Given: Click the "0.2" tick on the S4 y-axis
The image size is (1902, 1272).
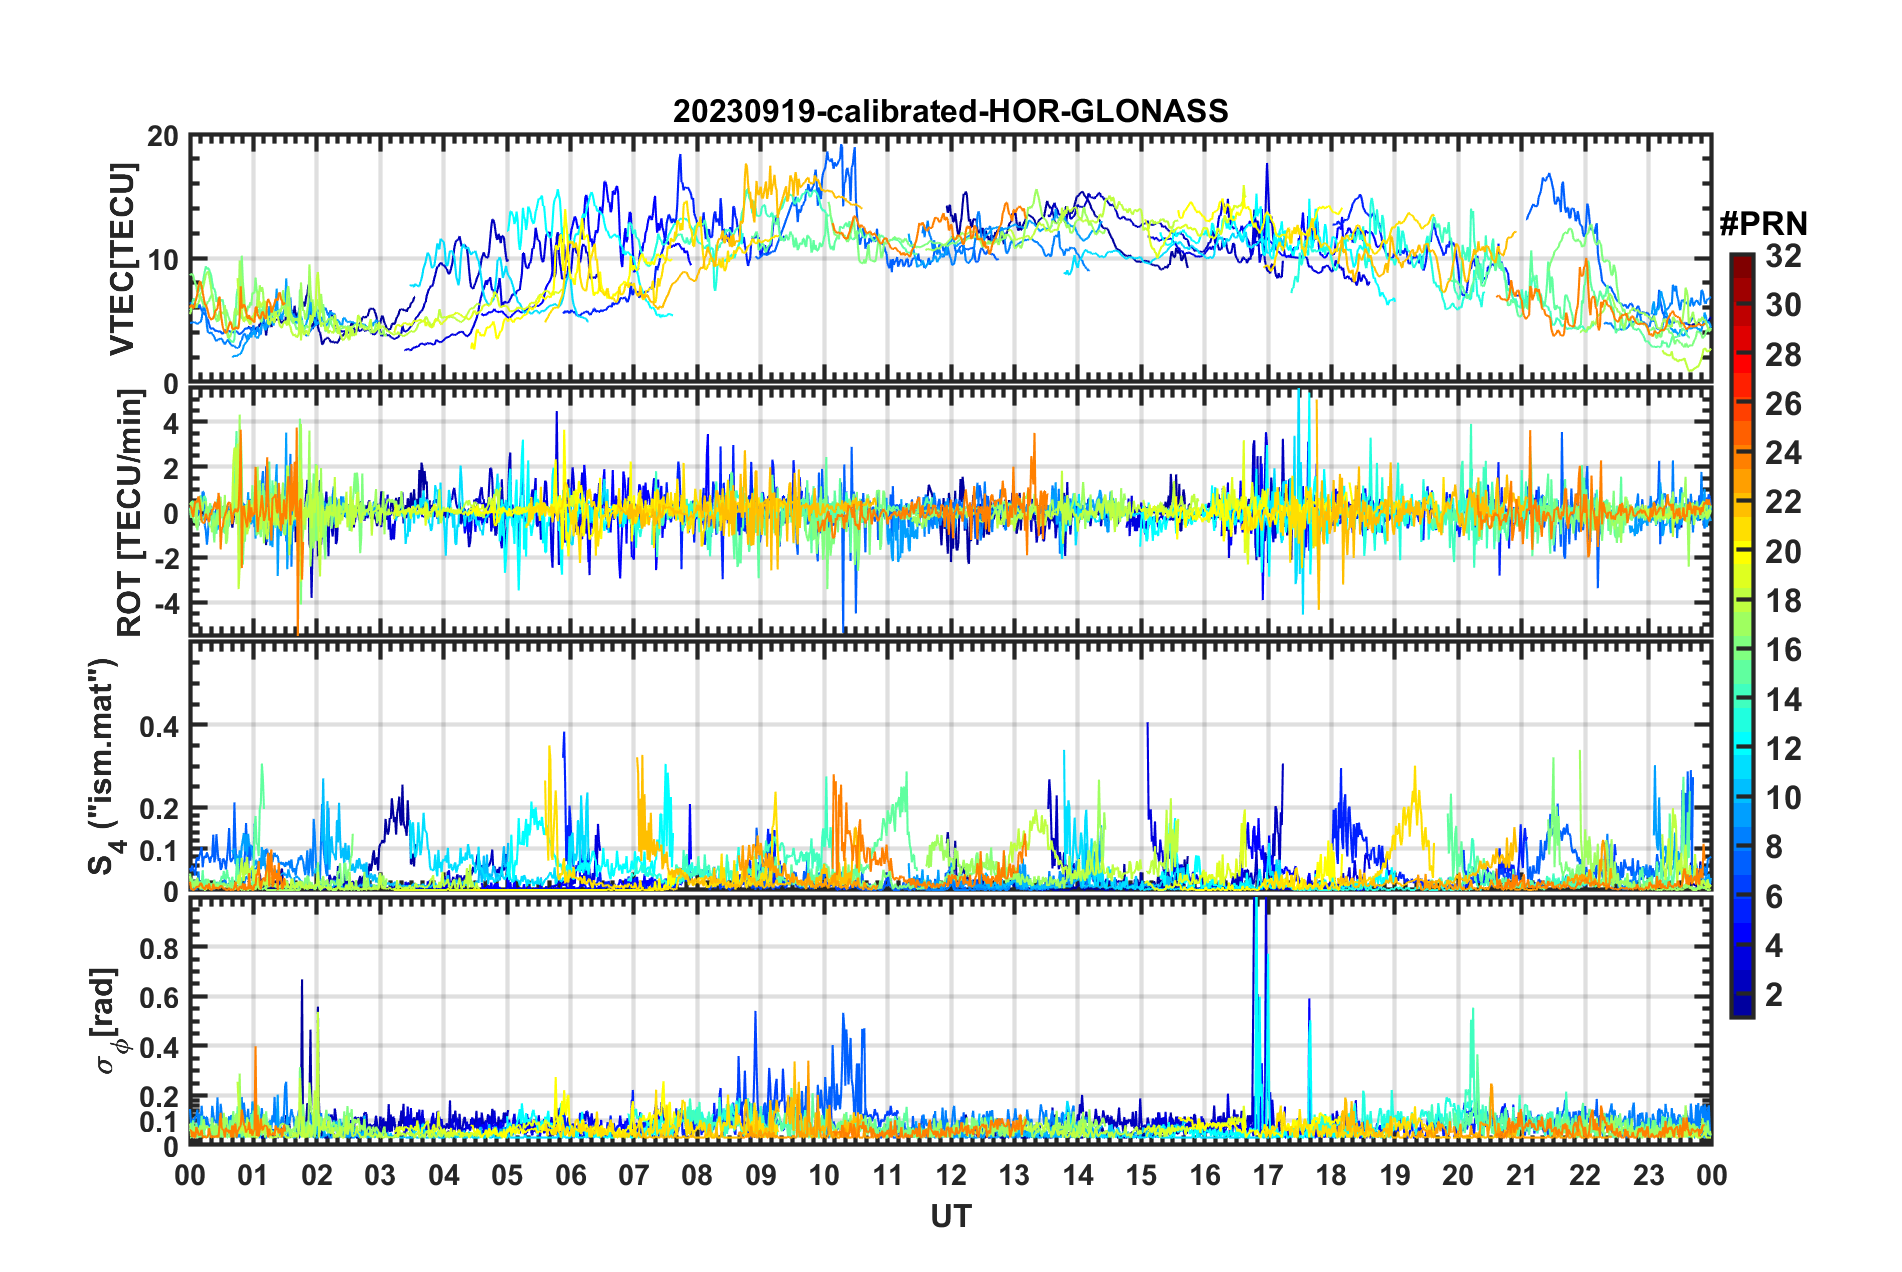Looking at the screenshot, I should [159, 809].
